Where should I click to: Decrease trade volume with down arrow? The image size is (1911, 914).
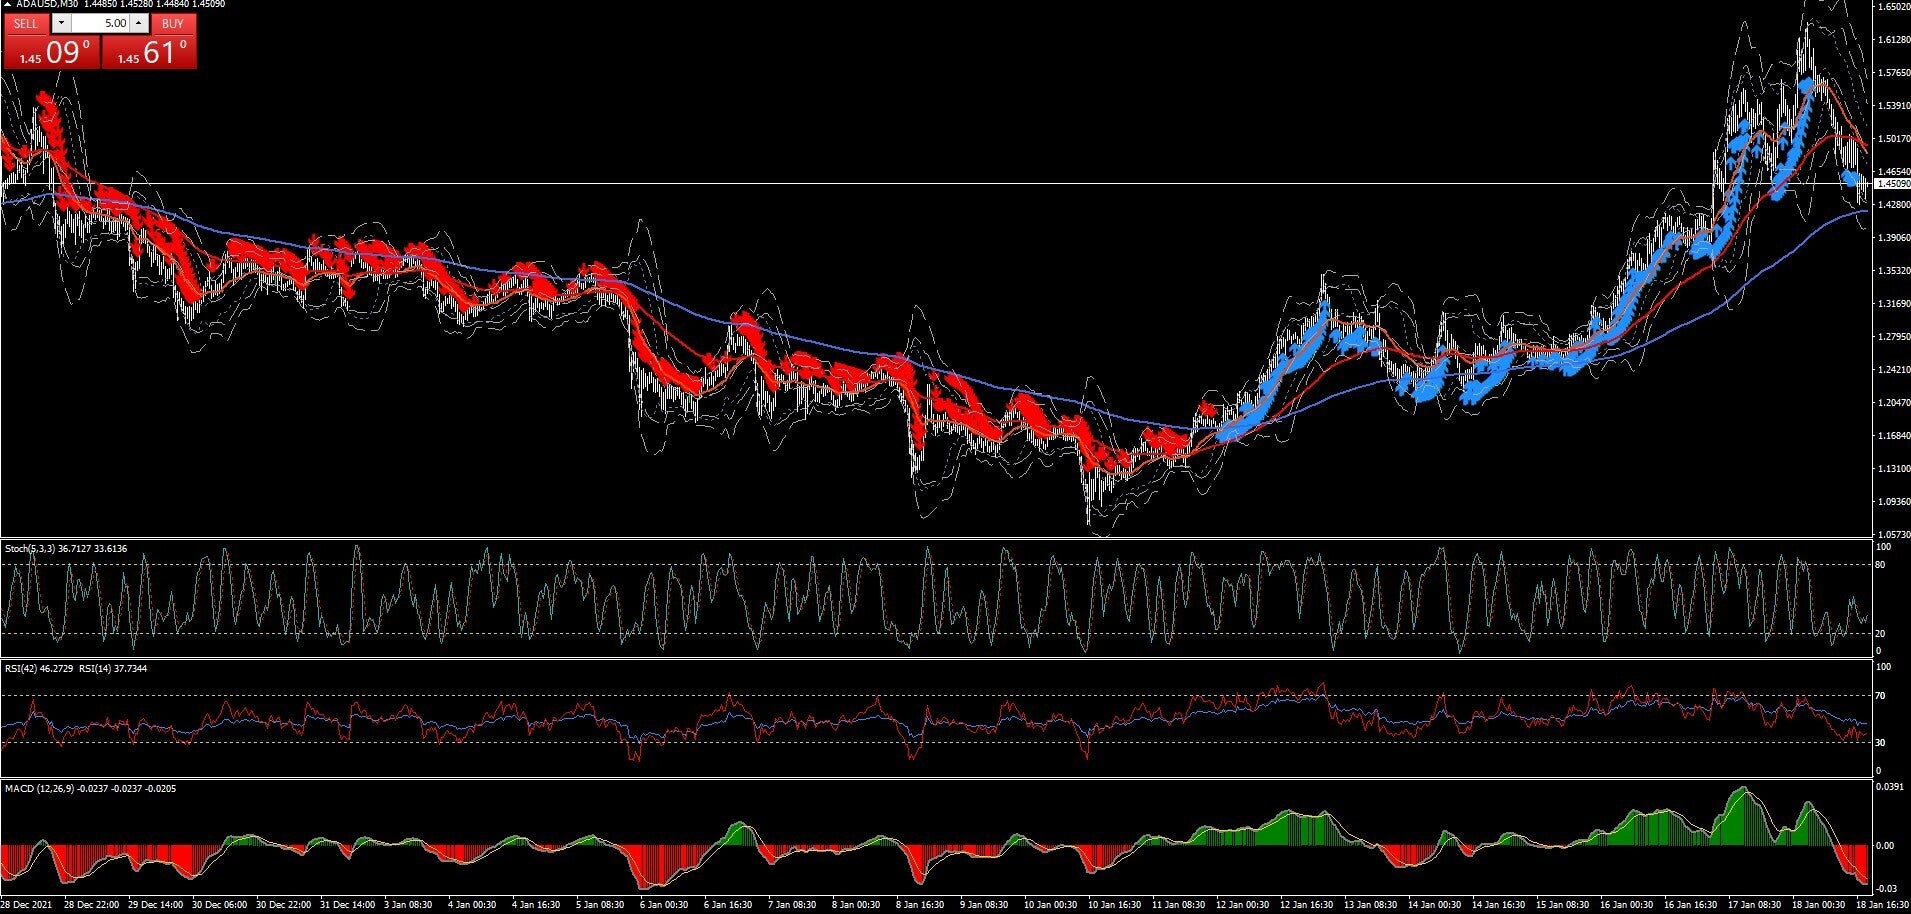(x=61, y=23)
